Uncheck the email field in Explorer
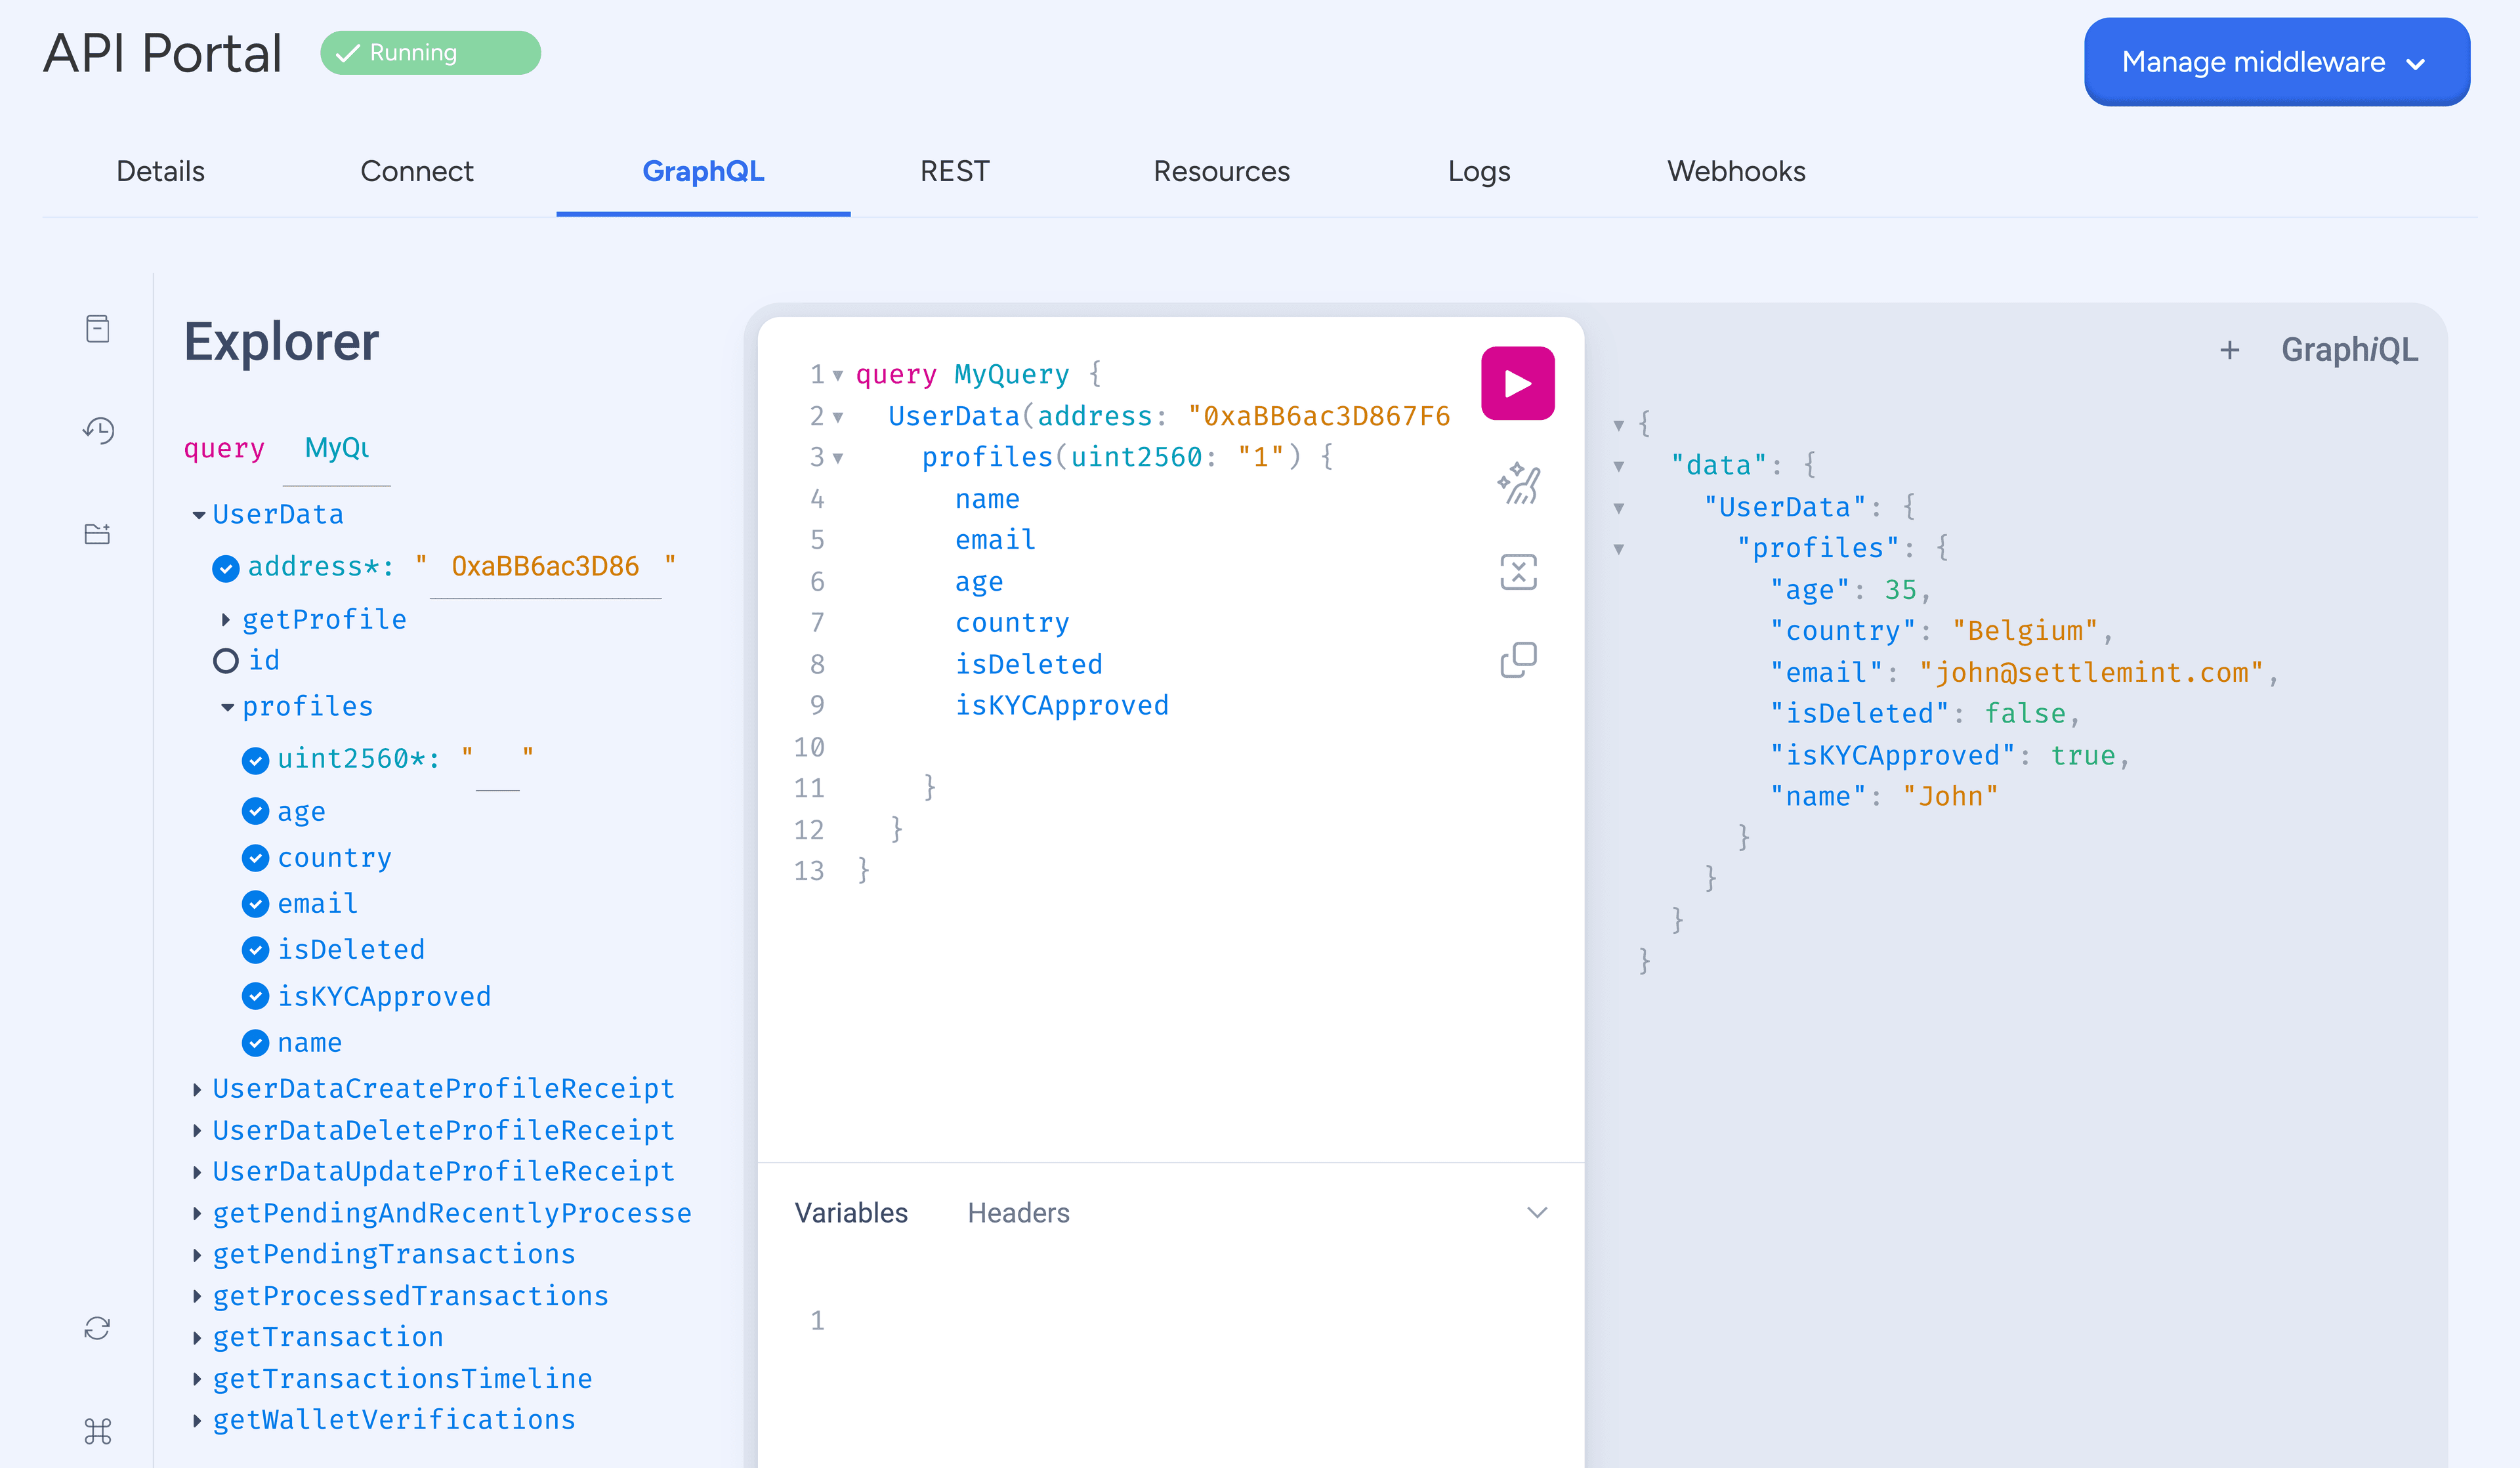This screenshot has width=2520, height=1468. click(255, 904)
